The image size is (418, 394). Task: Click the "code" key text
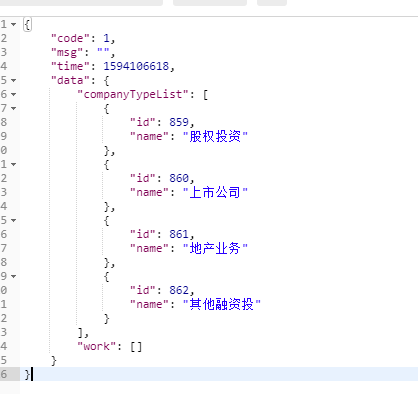(x=70, y=38)
